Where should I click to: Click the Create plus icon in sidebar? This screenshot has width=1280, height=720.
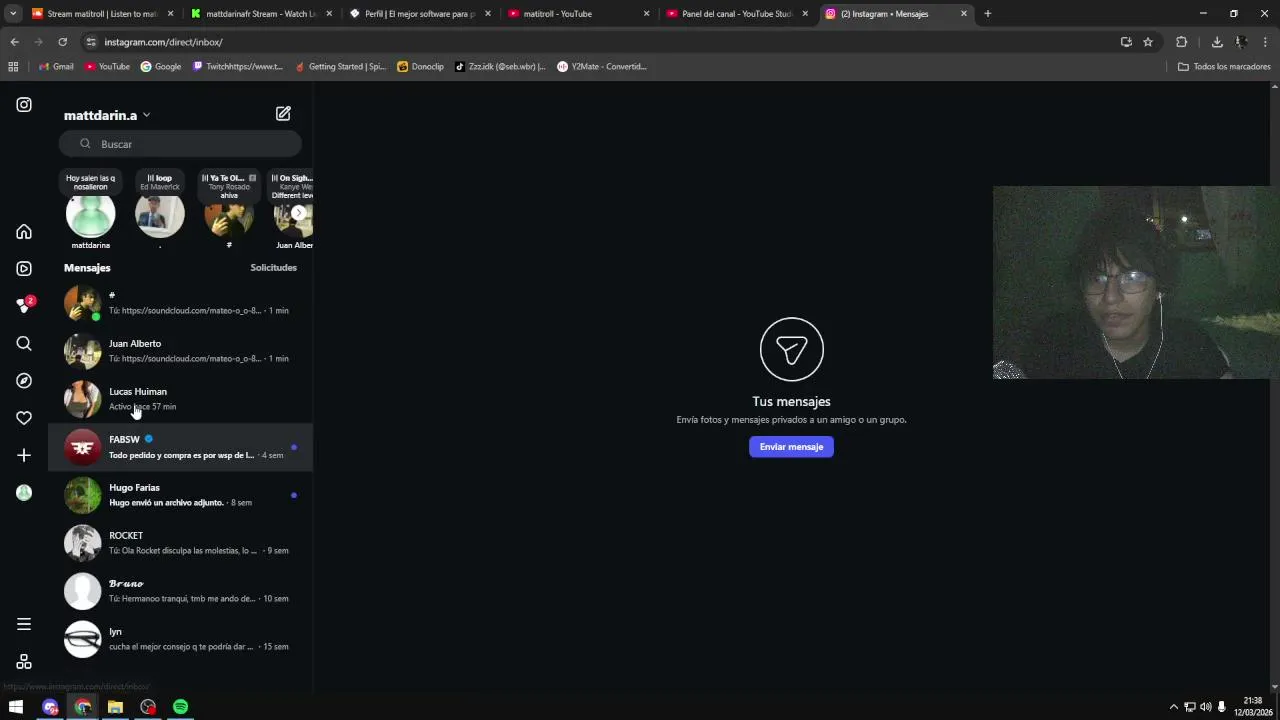pos(24,455)
